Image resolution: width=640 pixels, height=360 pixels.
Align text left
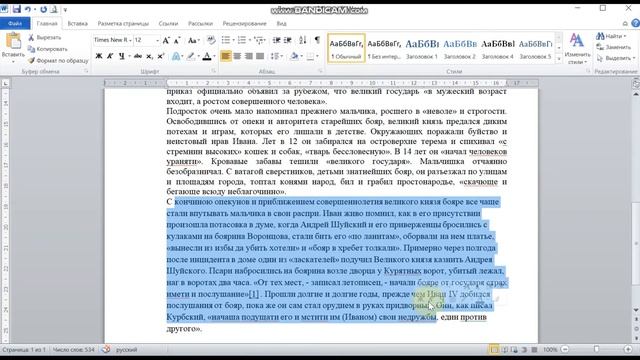coord(226,56)
